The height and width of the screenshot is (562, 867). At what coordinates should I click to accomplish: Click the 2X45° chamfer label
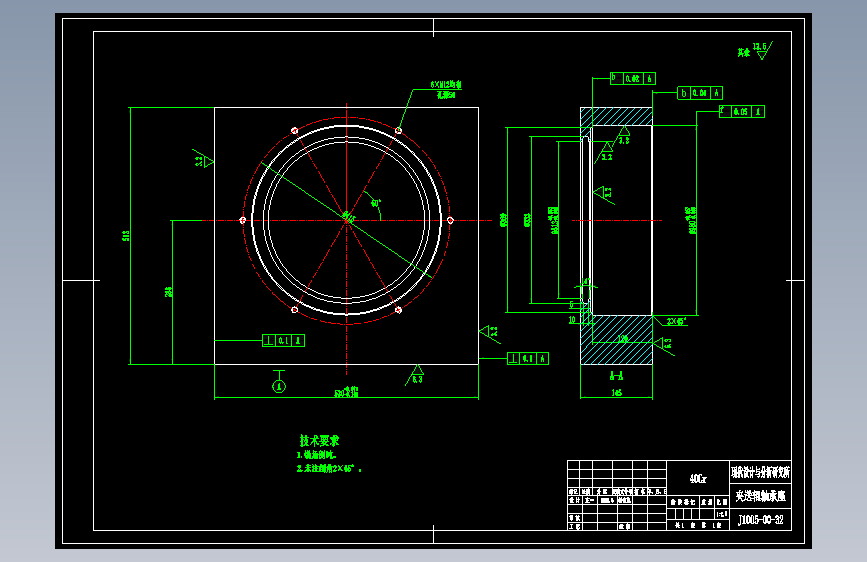[676, 321]
